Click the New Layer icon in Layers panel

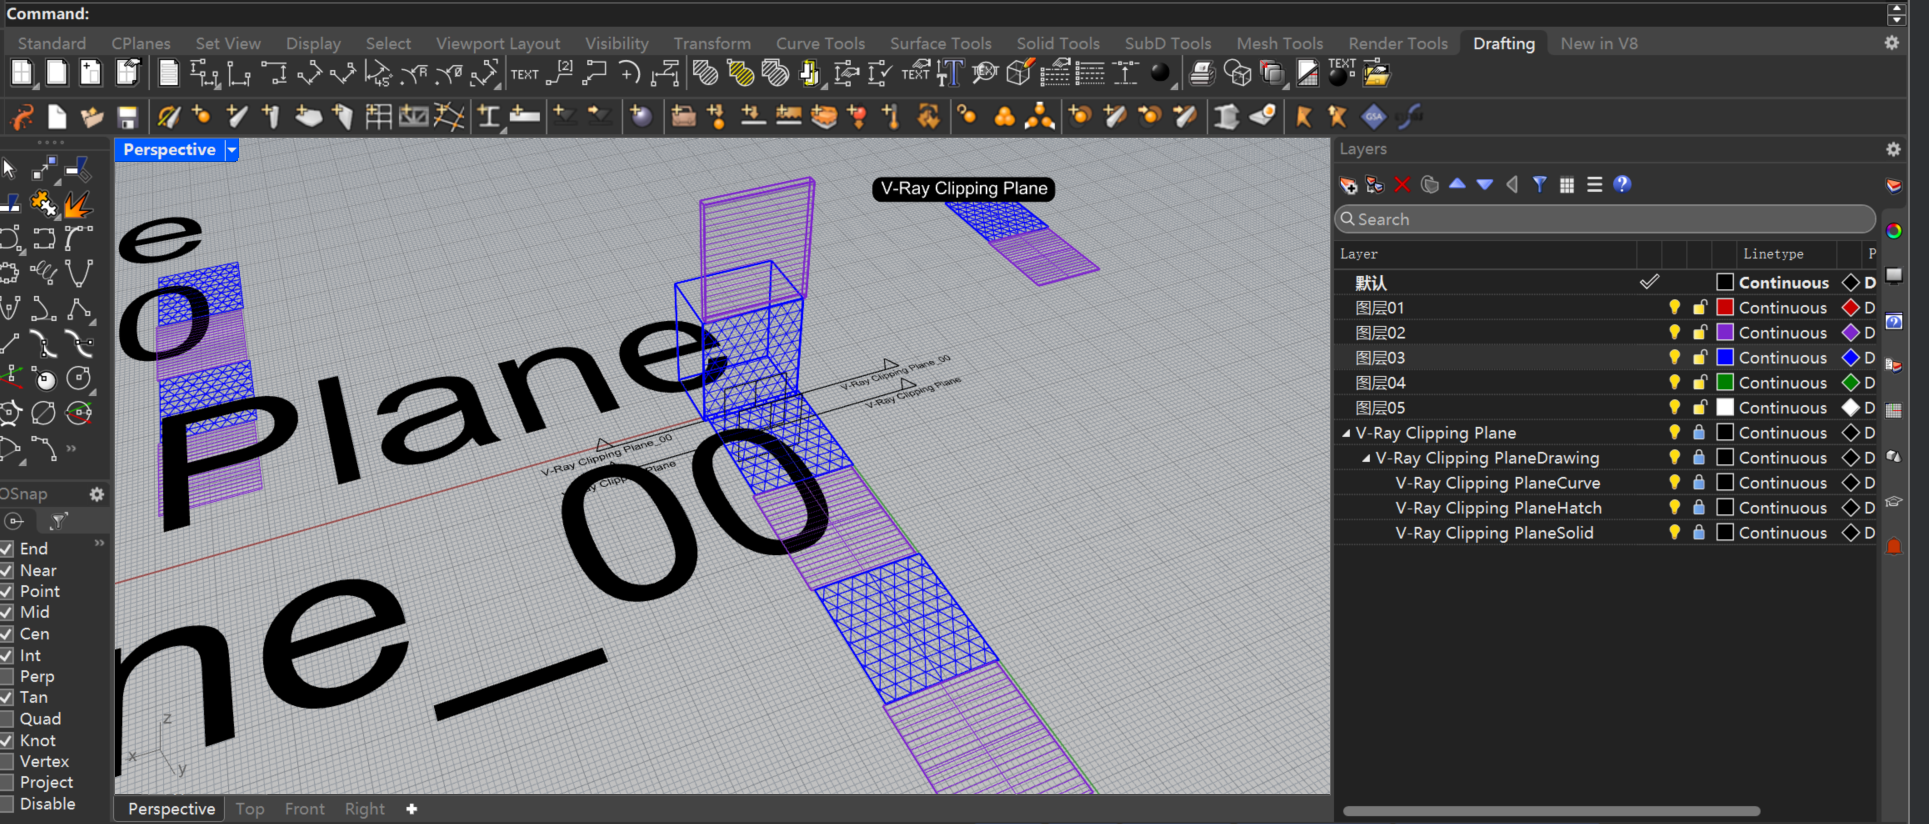coord(1348,185)
